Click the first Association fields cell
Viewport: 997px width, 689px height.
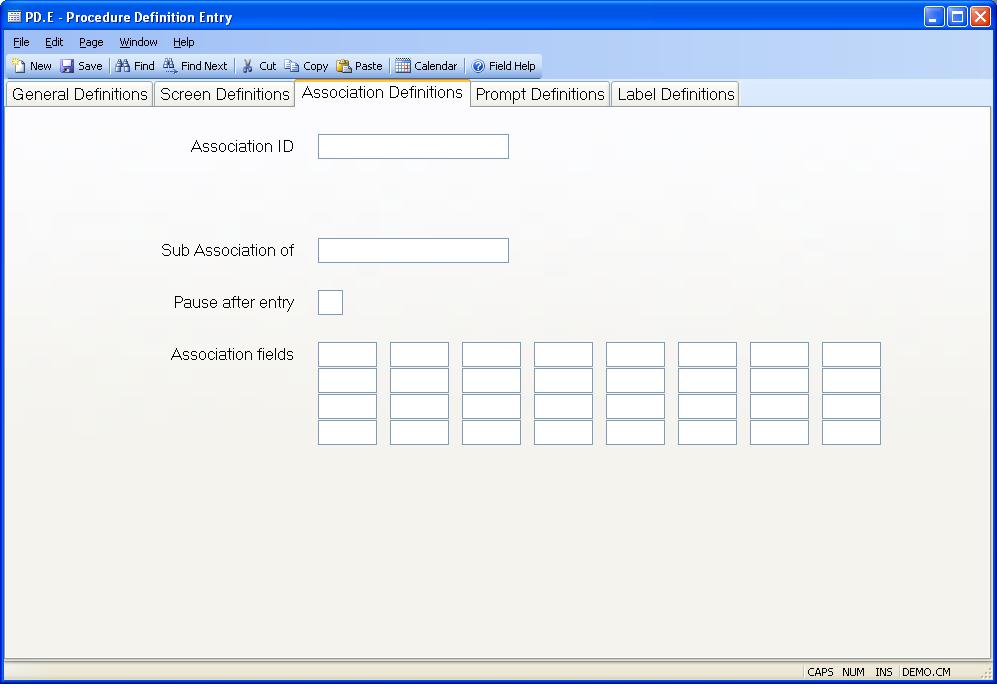[x=347, y=355]
